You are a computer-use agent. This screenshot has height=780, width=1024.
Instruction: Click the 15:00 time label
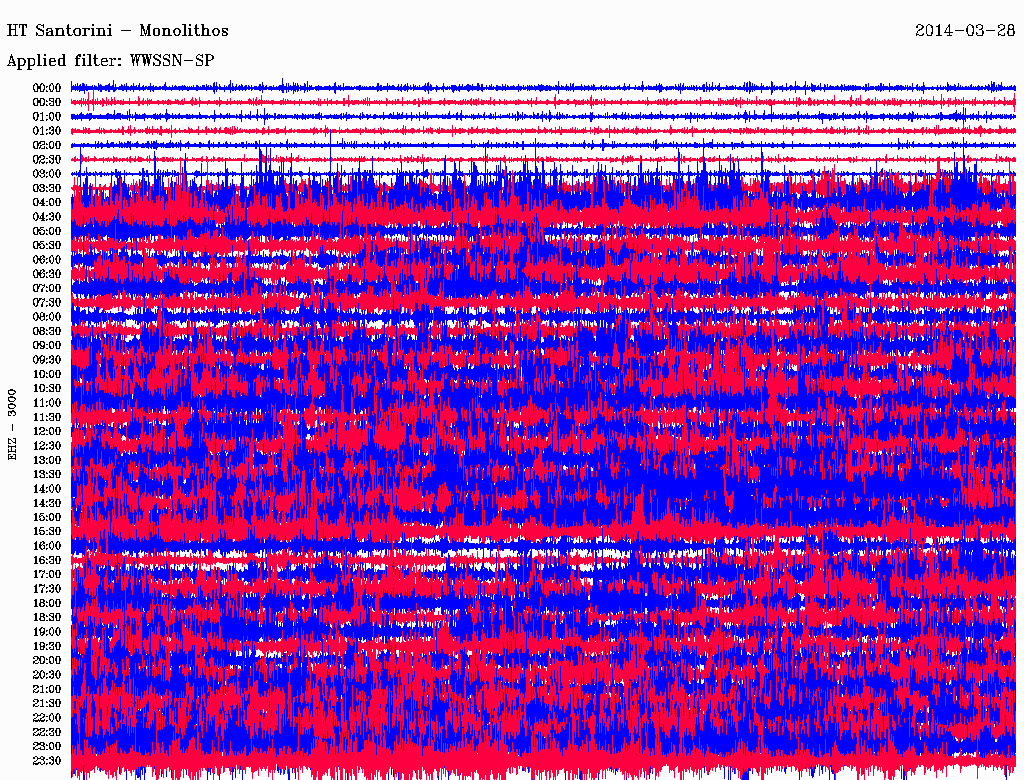(47, 517)
